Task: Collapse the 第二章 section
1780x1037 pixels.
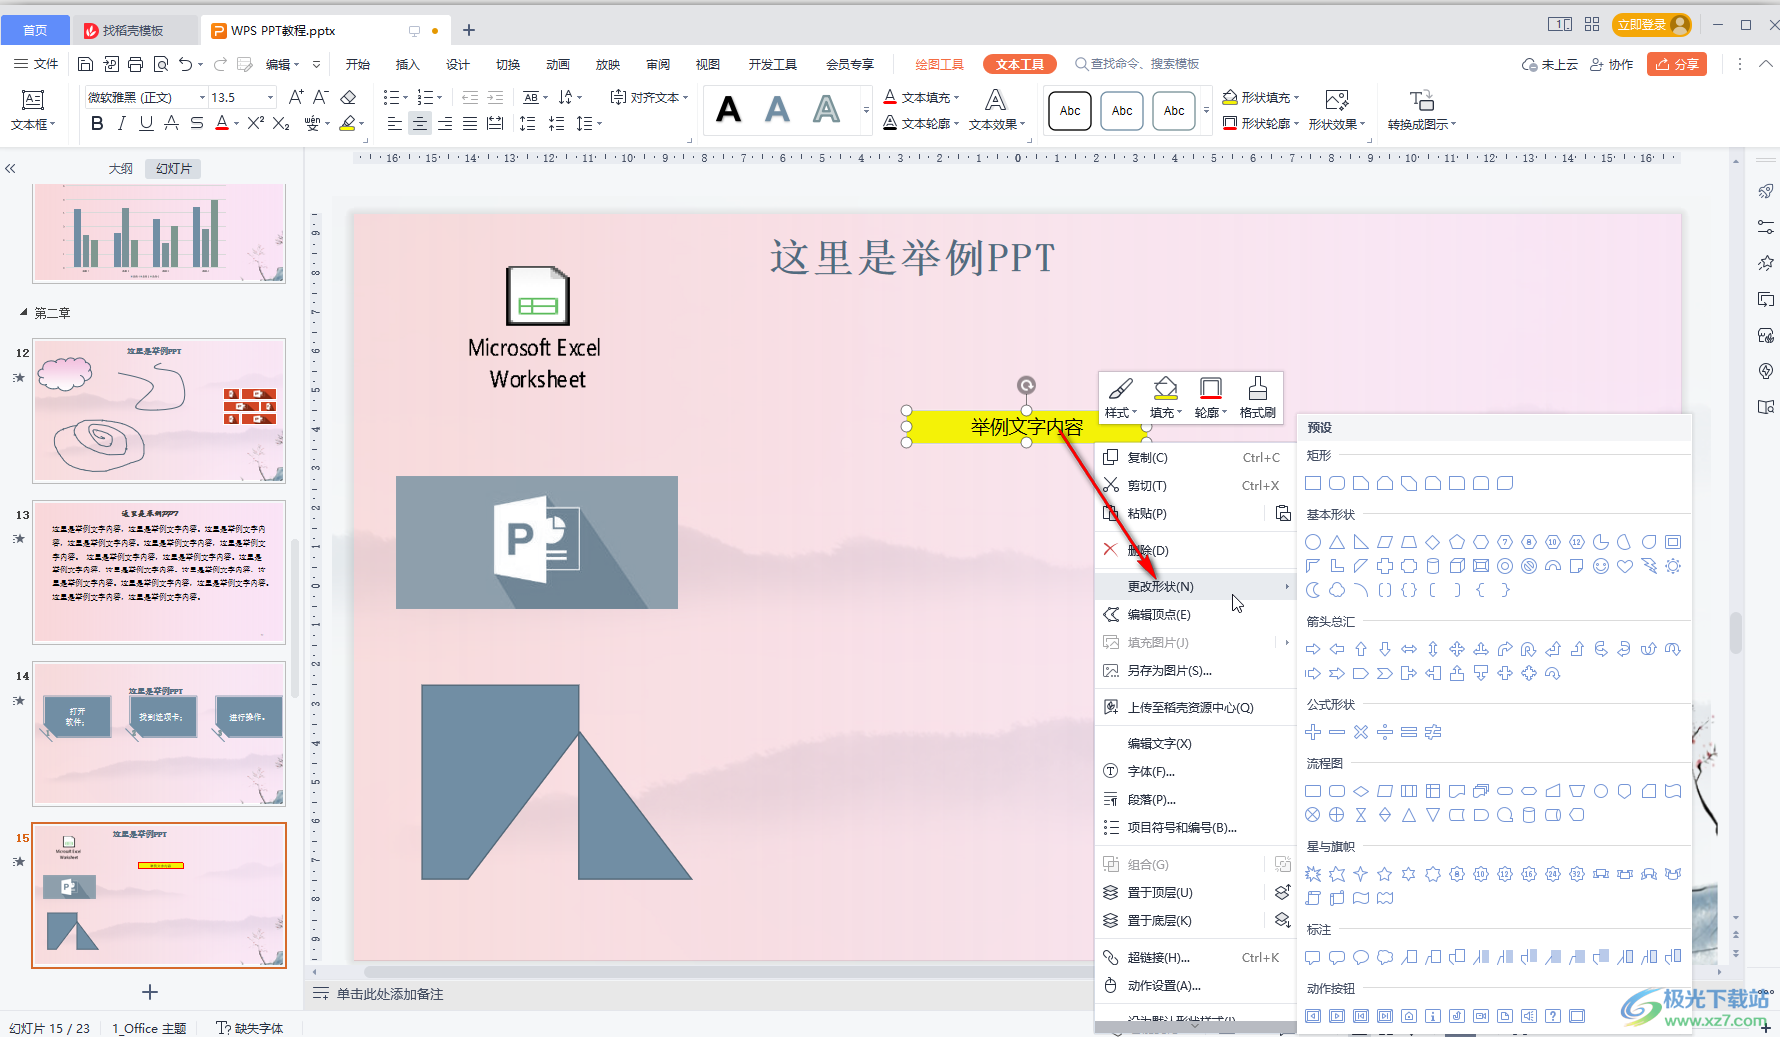Action: pos(23,313)
